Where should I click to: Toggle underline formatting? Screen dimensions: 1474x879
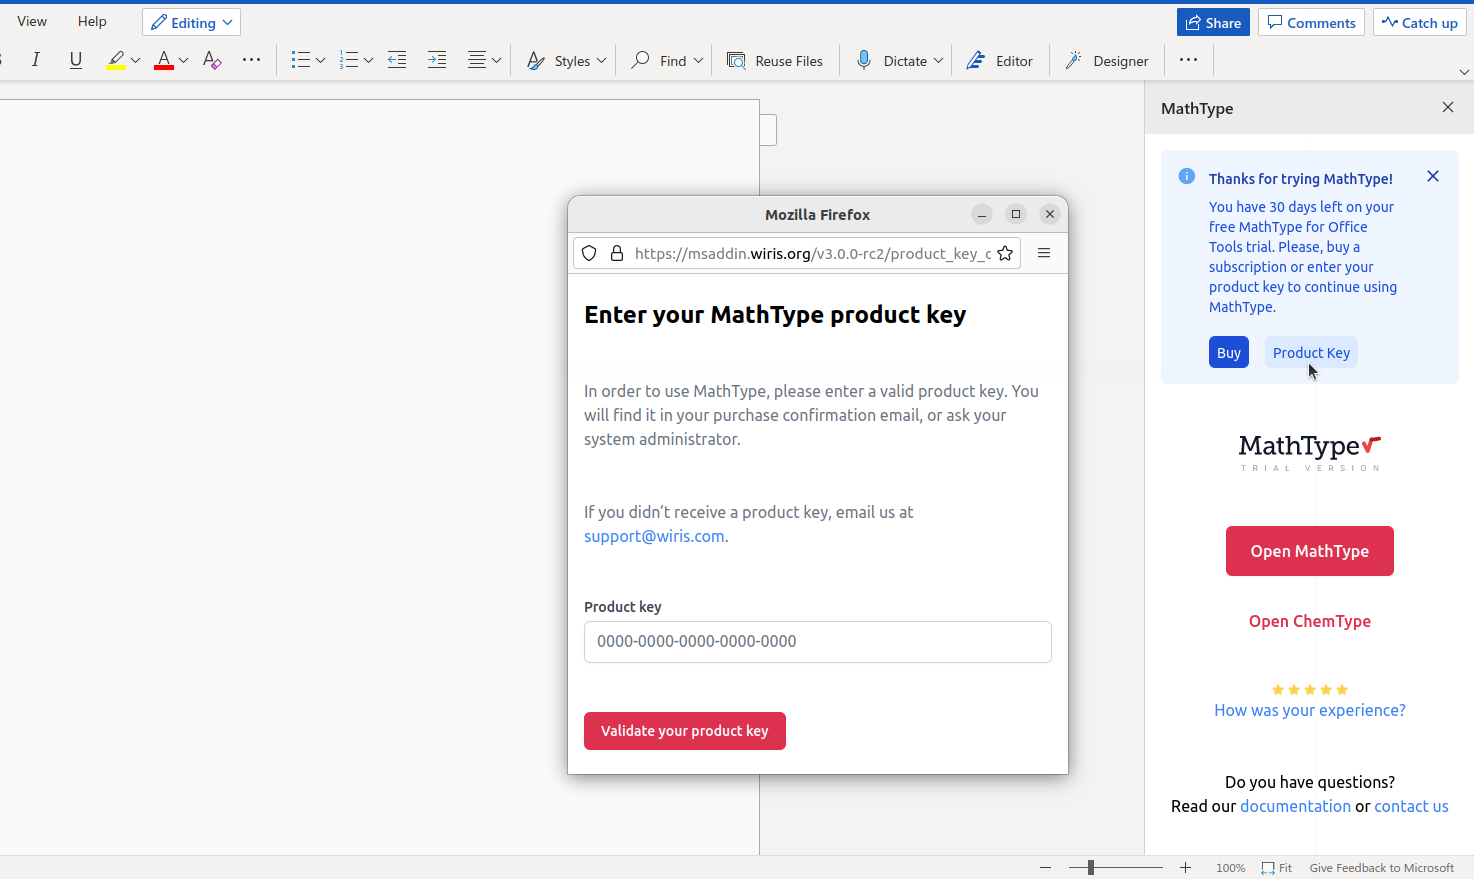[x=76, y=60]
